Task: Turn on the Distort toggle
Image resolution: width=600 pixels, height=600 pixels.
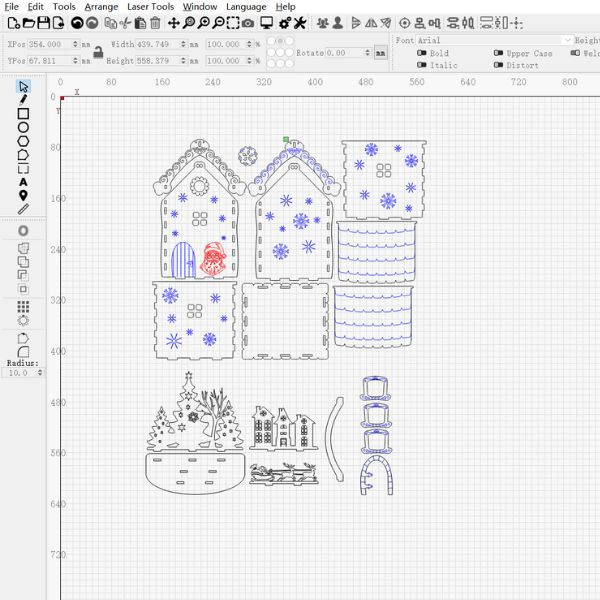Action: [x=499, y=66]
